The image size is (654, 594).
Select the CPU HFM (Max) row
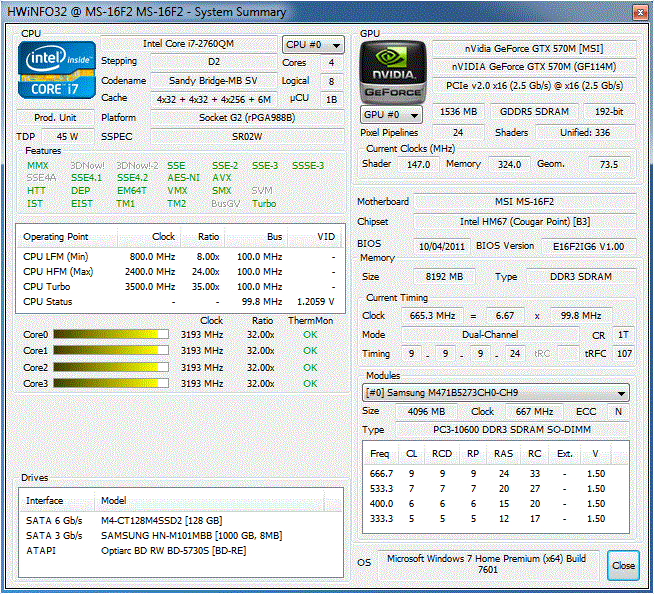pos(180,272)
